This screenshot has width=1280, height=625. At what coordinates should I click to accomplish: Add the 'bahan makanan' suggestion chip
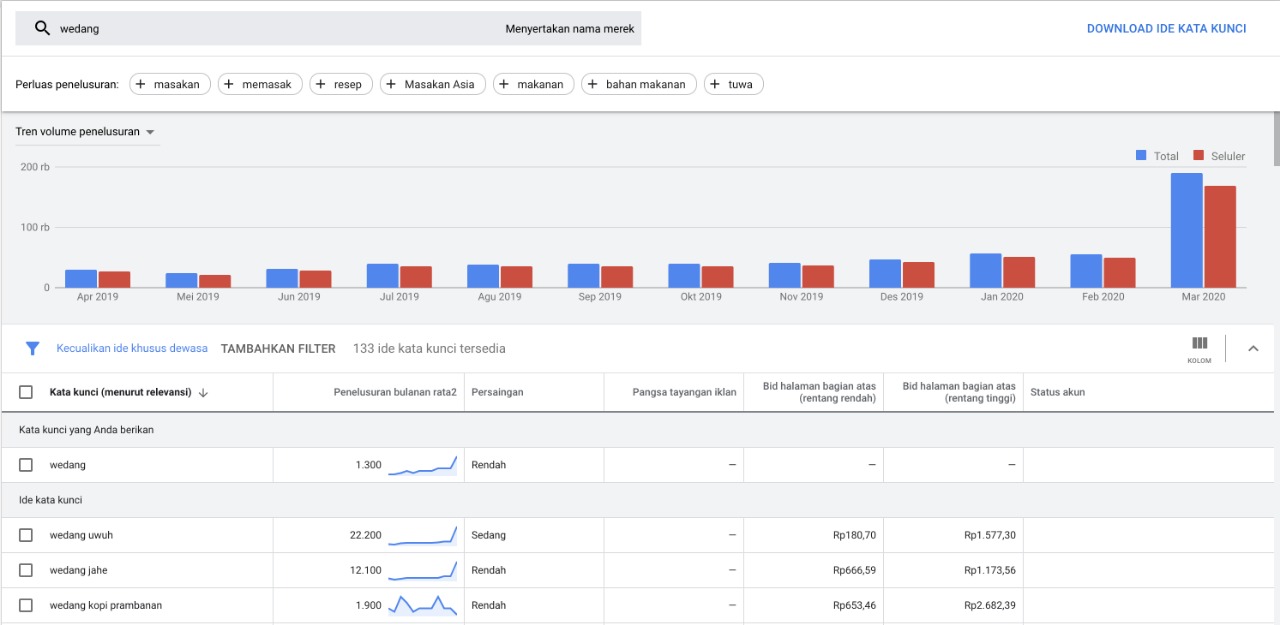638,85
